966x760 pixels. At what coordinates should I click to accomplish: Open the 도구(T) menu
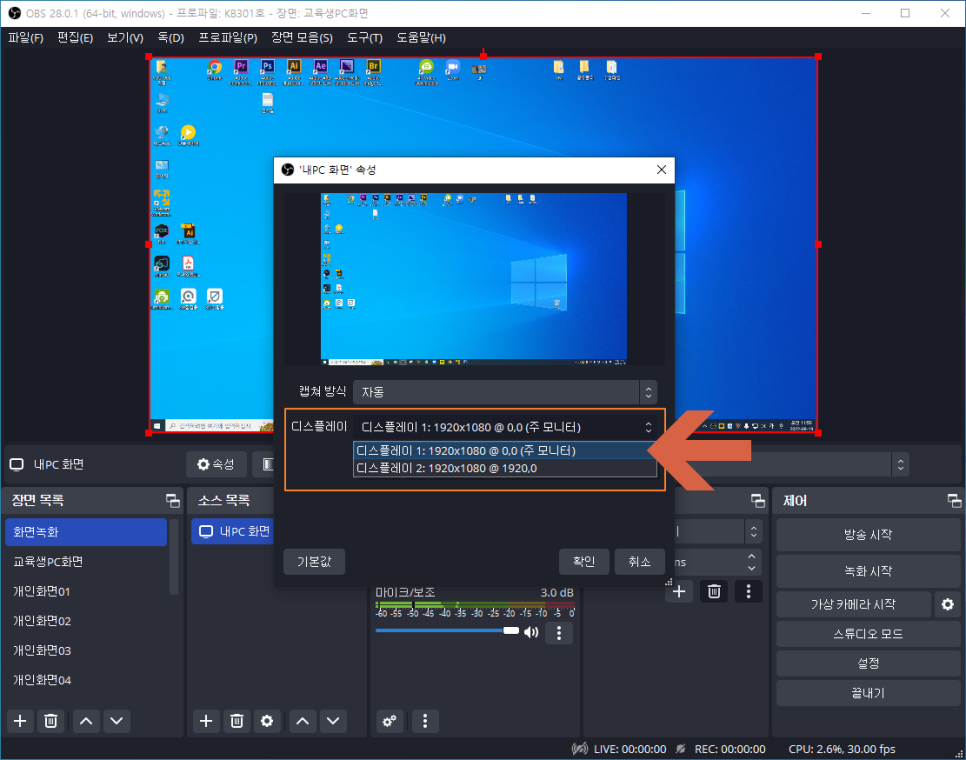[365, 38]
